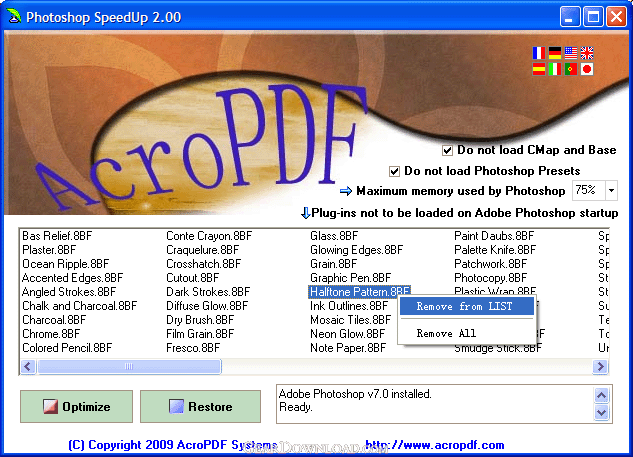This screenshot has width=633, height=457.
Task: Choose Remove All in context menu
Action: 467,333
